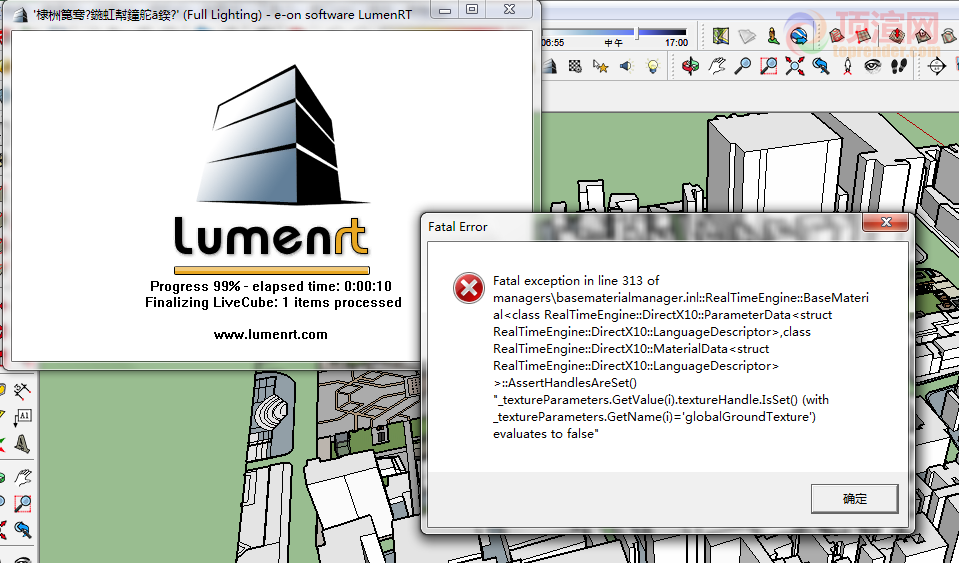Viewport: 959px width, 563px height.
Task: Click the 'Fatal Error' dialog title
Action: point(457,227)
